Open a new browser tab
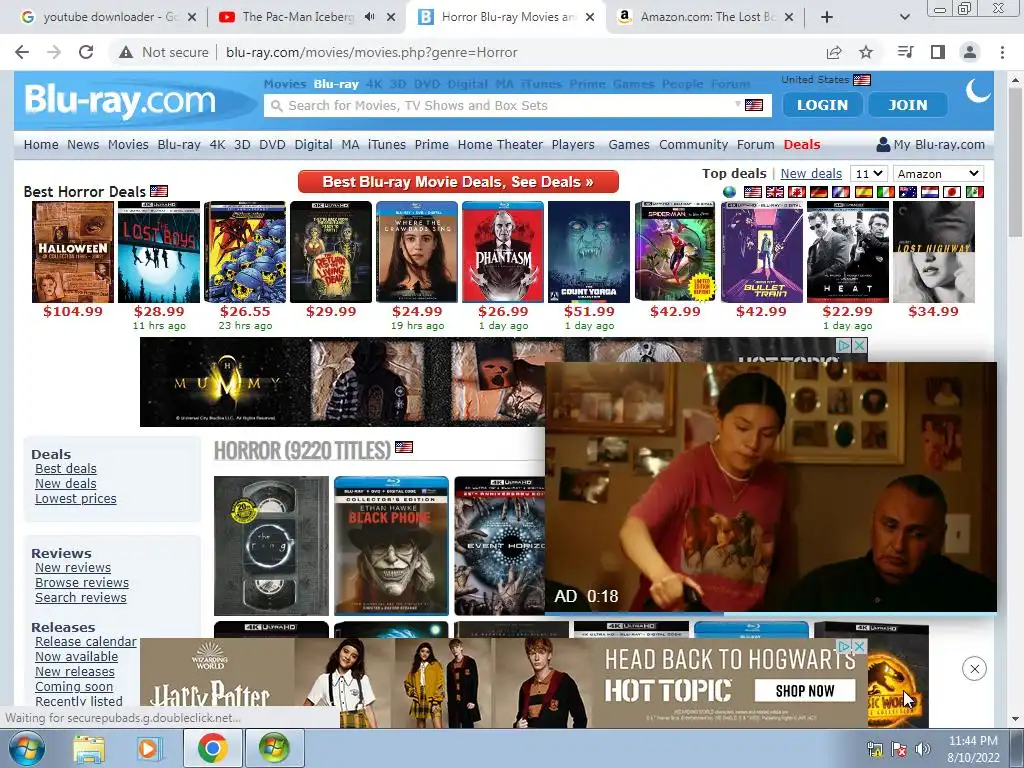This screenshot has width=1024, height=768. 827,17
